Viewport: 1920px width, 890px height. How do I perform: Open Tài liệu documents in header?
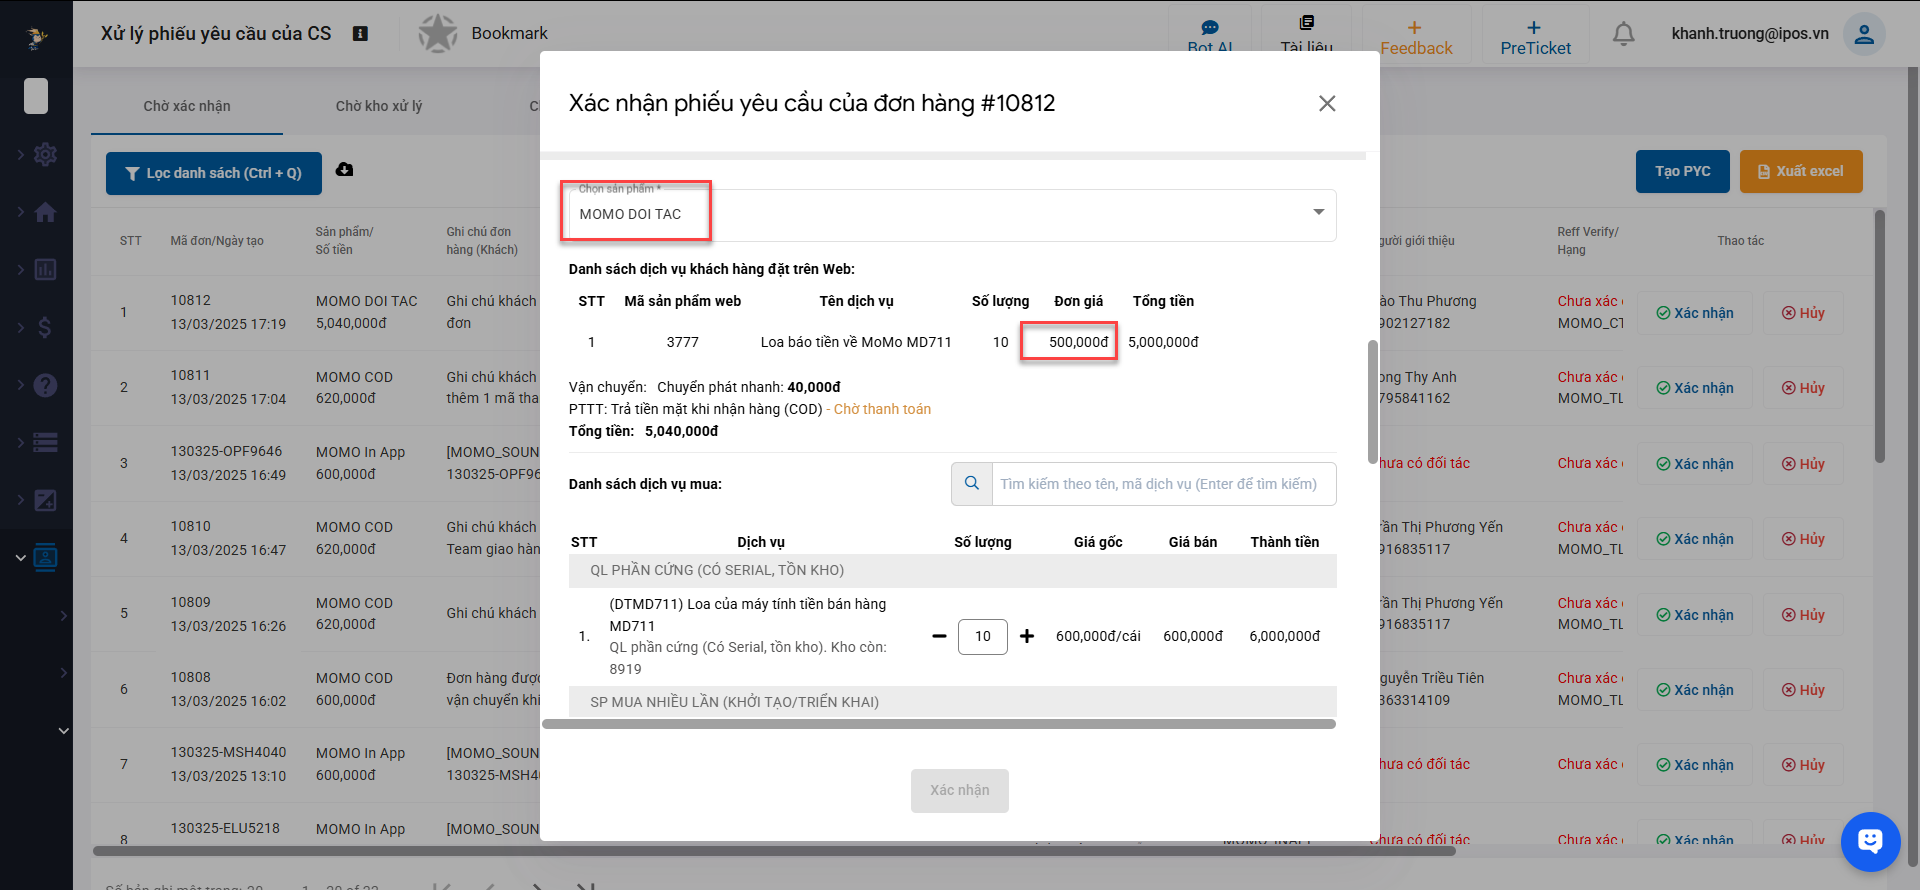(x=1306, y=35)
